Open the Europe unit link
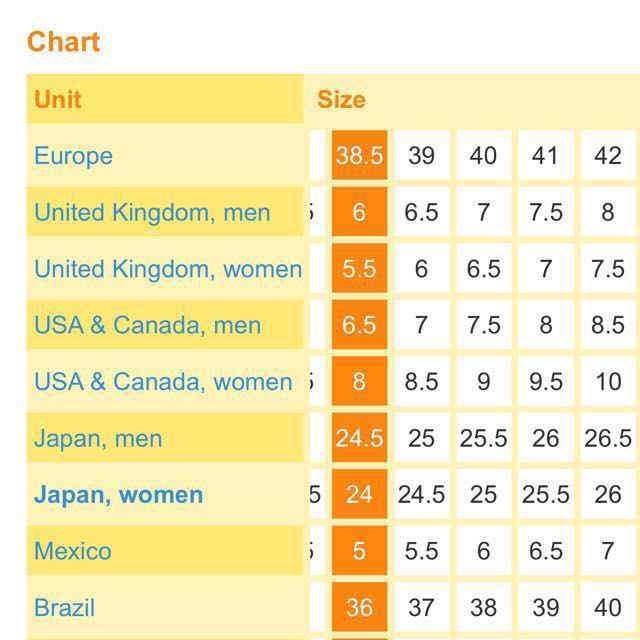Viewport: 640px width, 640px height. tap(73, 156)
